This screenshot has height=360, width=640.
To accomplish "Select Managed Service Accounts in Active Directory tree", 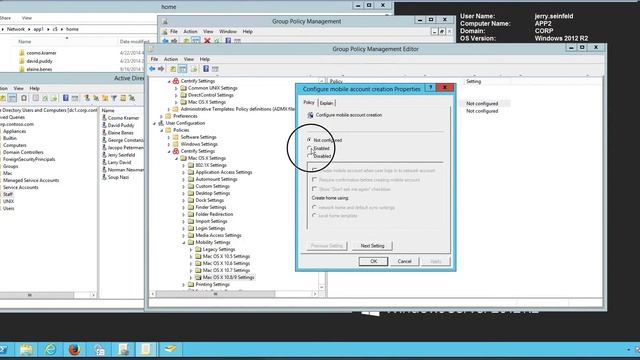I will coord(31,180).
